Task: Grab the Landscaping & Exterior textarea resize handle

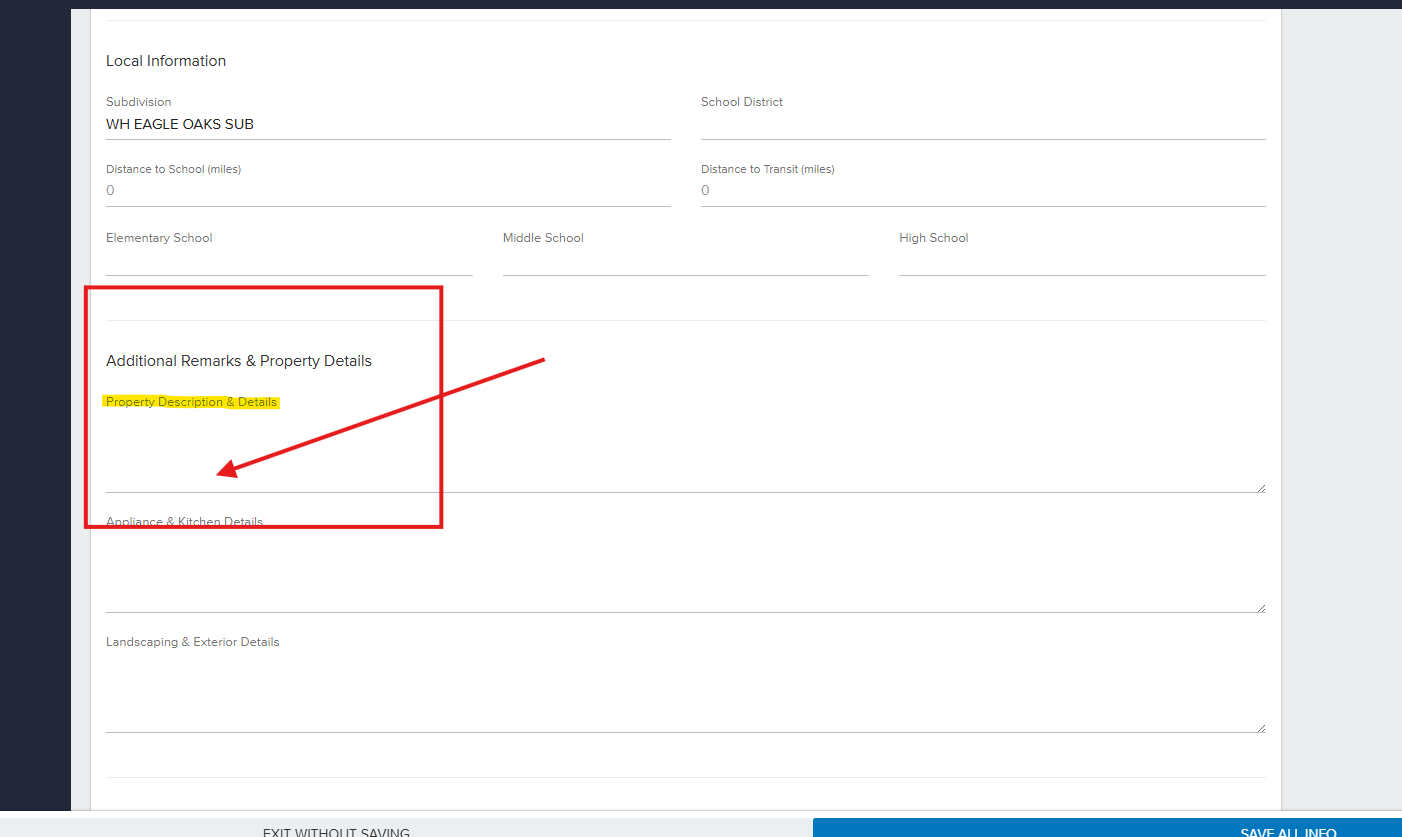Action: click(1260, 727)
